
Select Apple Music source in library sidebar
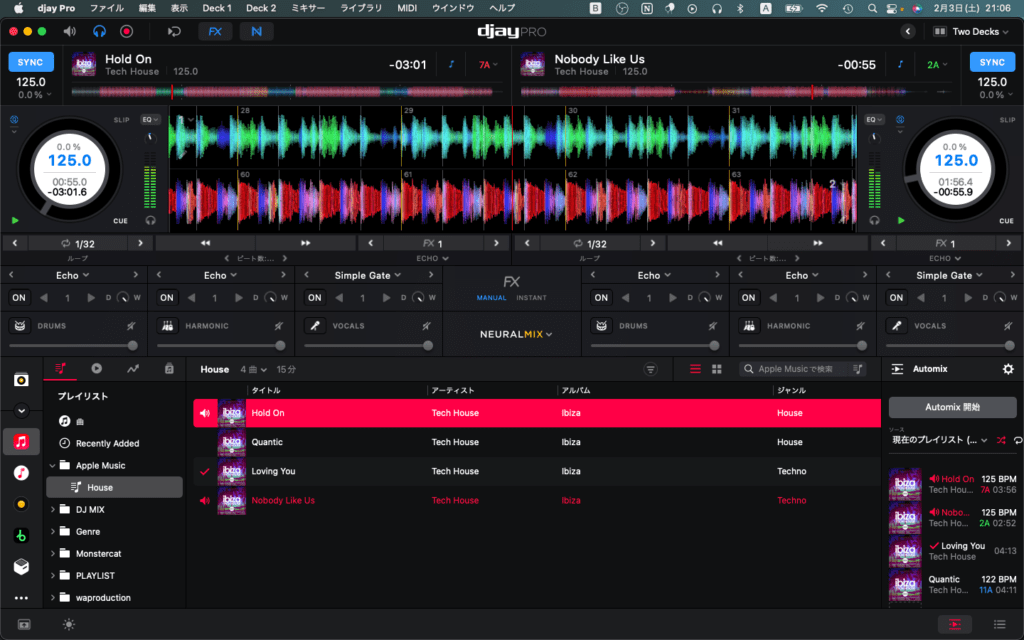coord(21,442)
